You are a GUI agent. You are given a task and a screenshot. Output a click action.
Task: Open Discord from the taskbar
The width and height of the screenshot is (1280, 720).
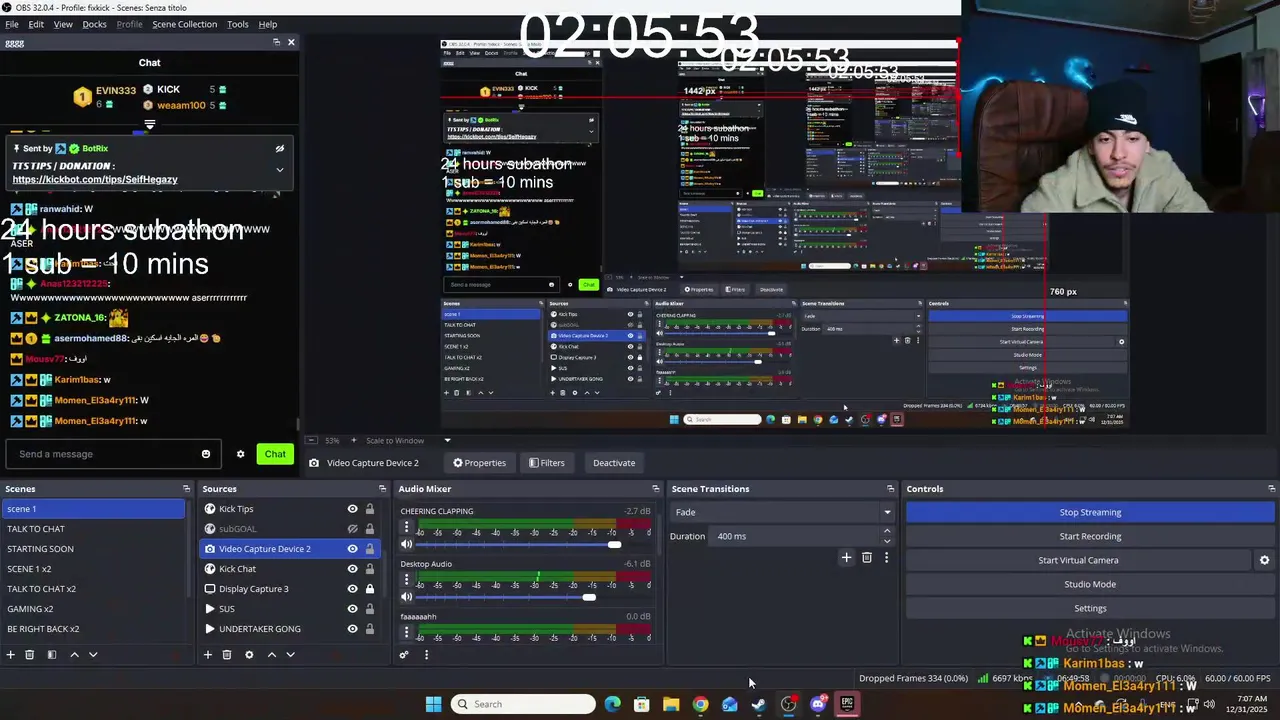[818, 704]
